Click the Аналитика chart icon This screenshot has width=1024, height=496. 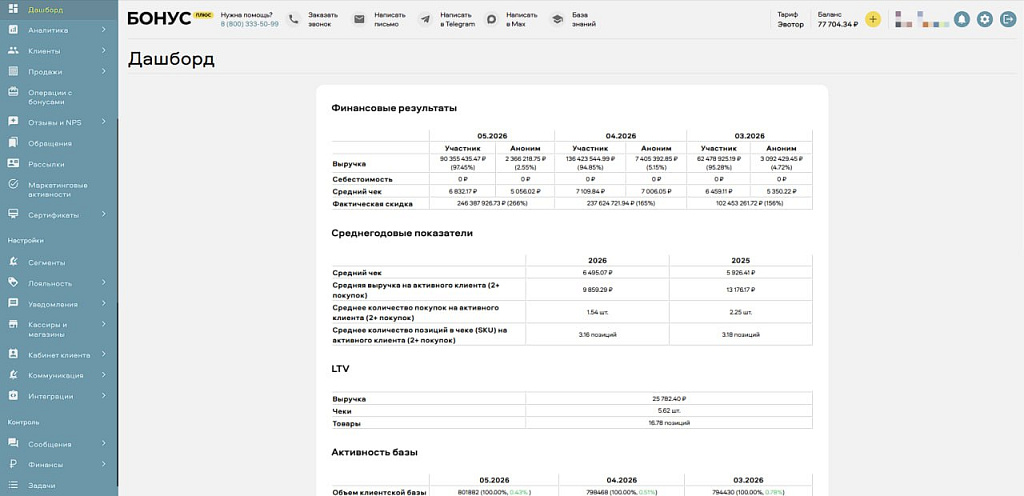(x=13, y=30)
